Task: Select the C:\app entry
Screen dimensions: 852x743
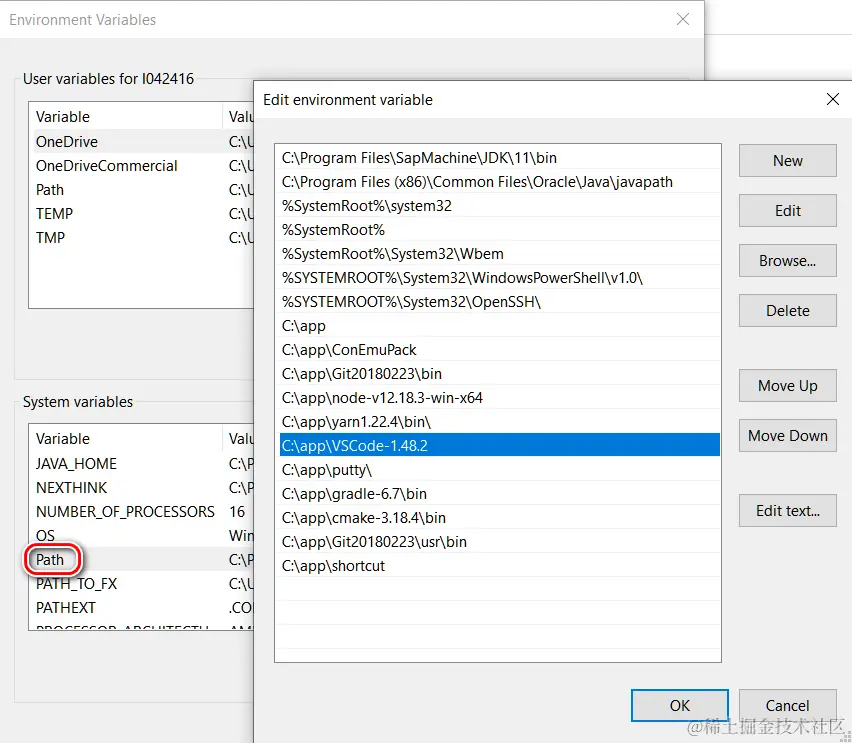Action: [x=499, y=326]
